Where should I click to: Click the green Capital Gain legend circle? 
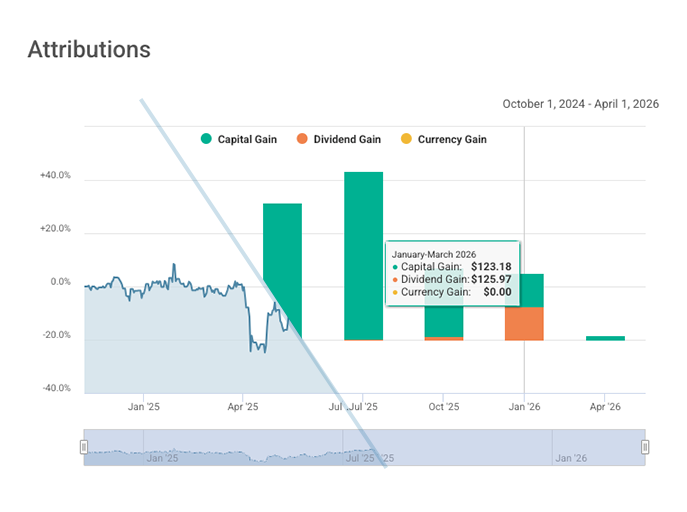207,139
